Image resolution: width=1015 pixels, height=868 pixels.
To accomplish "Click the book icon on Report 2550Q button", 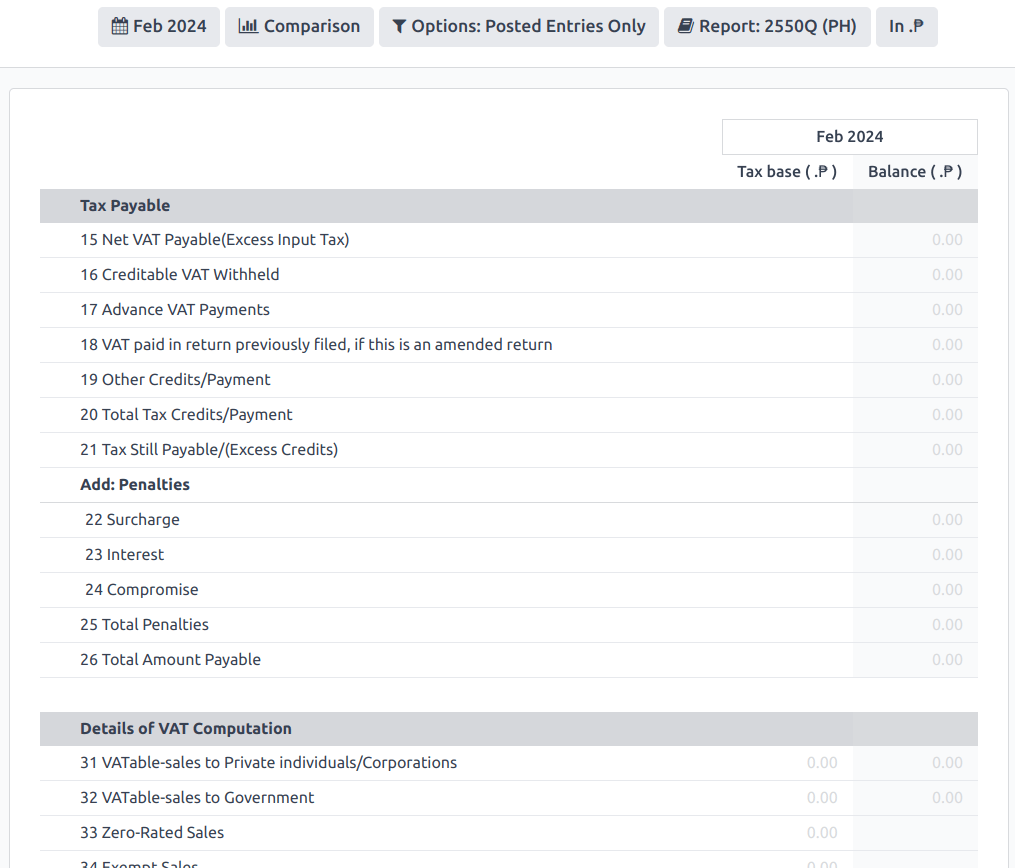I will (685, 26).
